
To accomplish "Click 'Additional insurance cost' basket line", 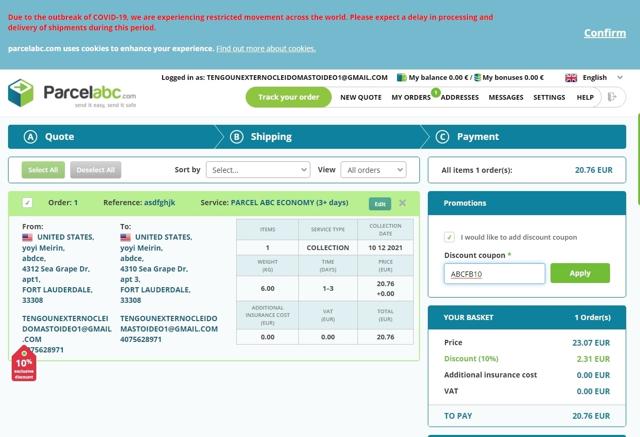I will (x=527, y=375).
